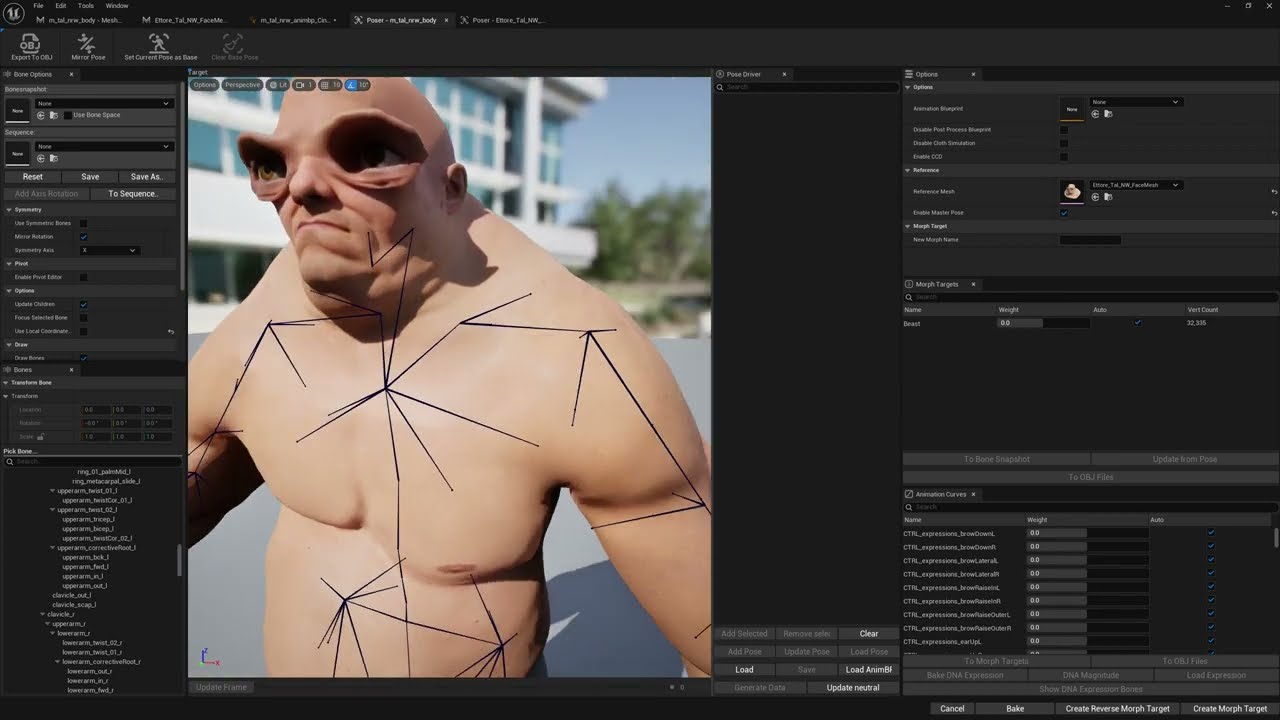Collapse upperarm_correctiveRoot_l tree node

click(x=54, y=548)
